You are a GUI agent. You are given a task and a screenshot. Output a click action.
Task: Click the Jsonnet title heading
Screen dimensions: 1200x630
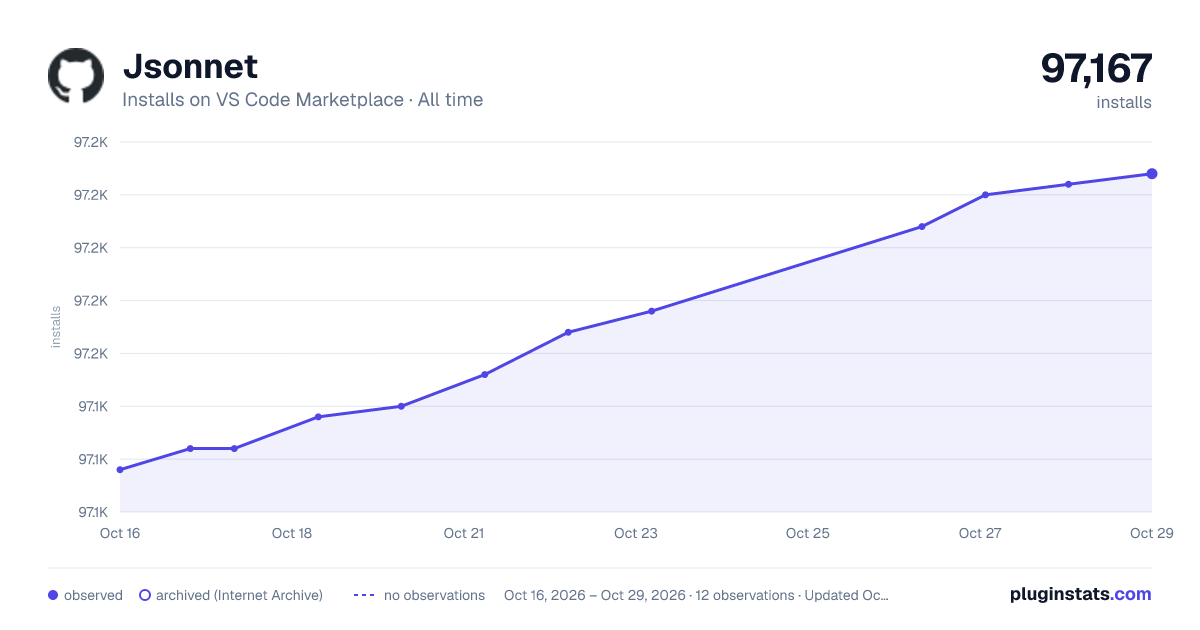click(190, 66)
